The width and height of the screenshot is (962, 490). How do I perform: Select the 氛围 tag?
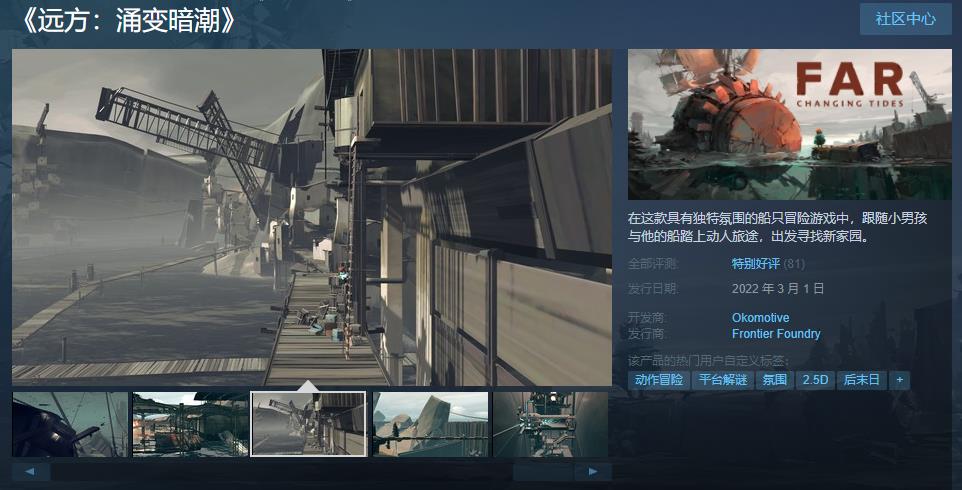[774, 380]
